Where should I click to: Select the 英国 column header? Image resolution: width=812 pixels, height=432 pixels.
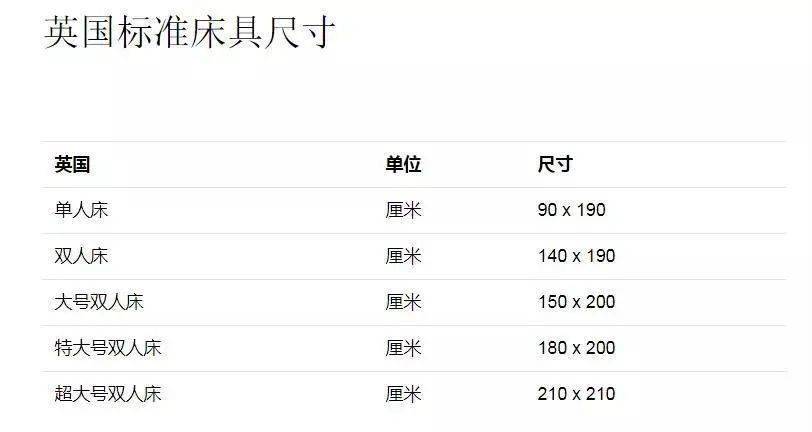[72, 165]
